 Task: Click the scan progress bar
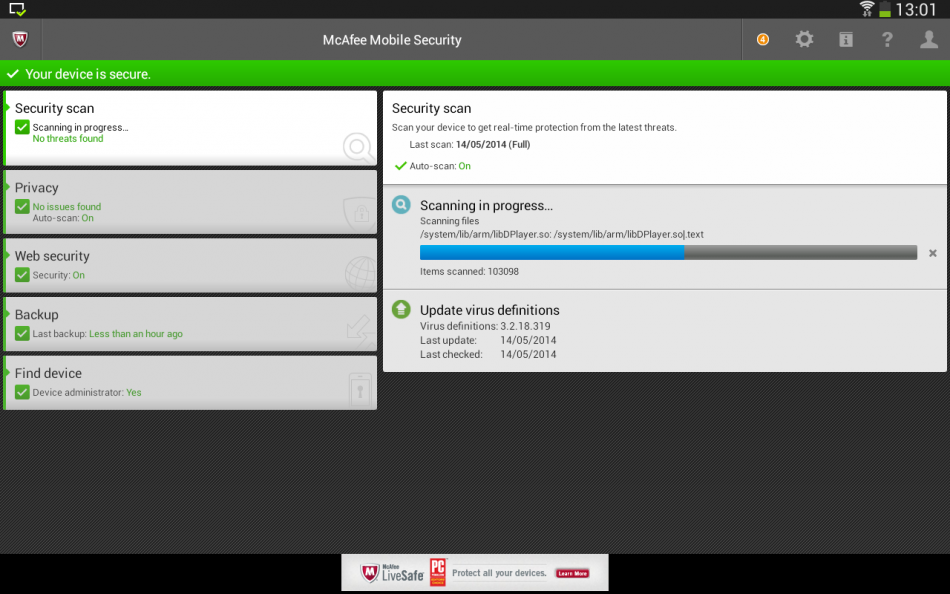pos(668,253)
